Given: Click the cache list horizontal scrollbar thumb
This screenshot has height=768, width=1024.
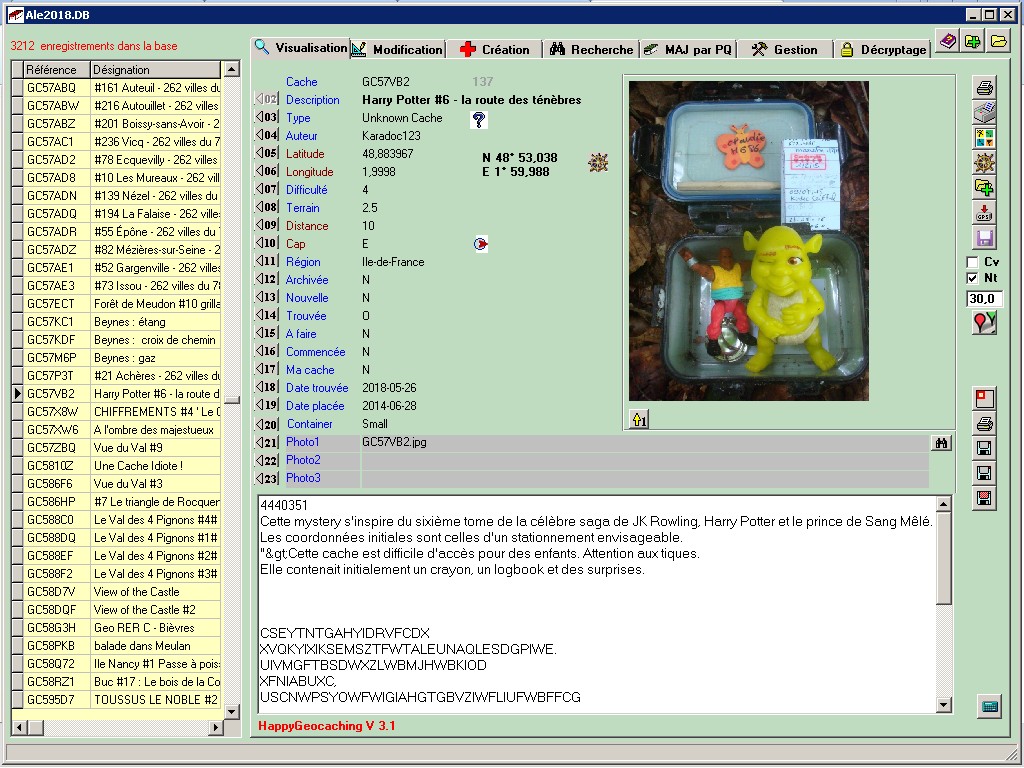Looking at the screenshot, I should (37, 727).
